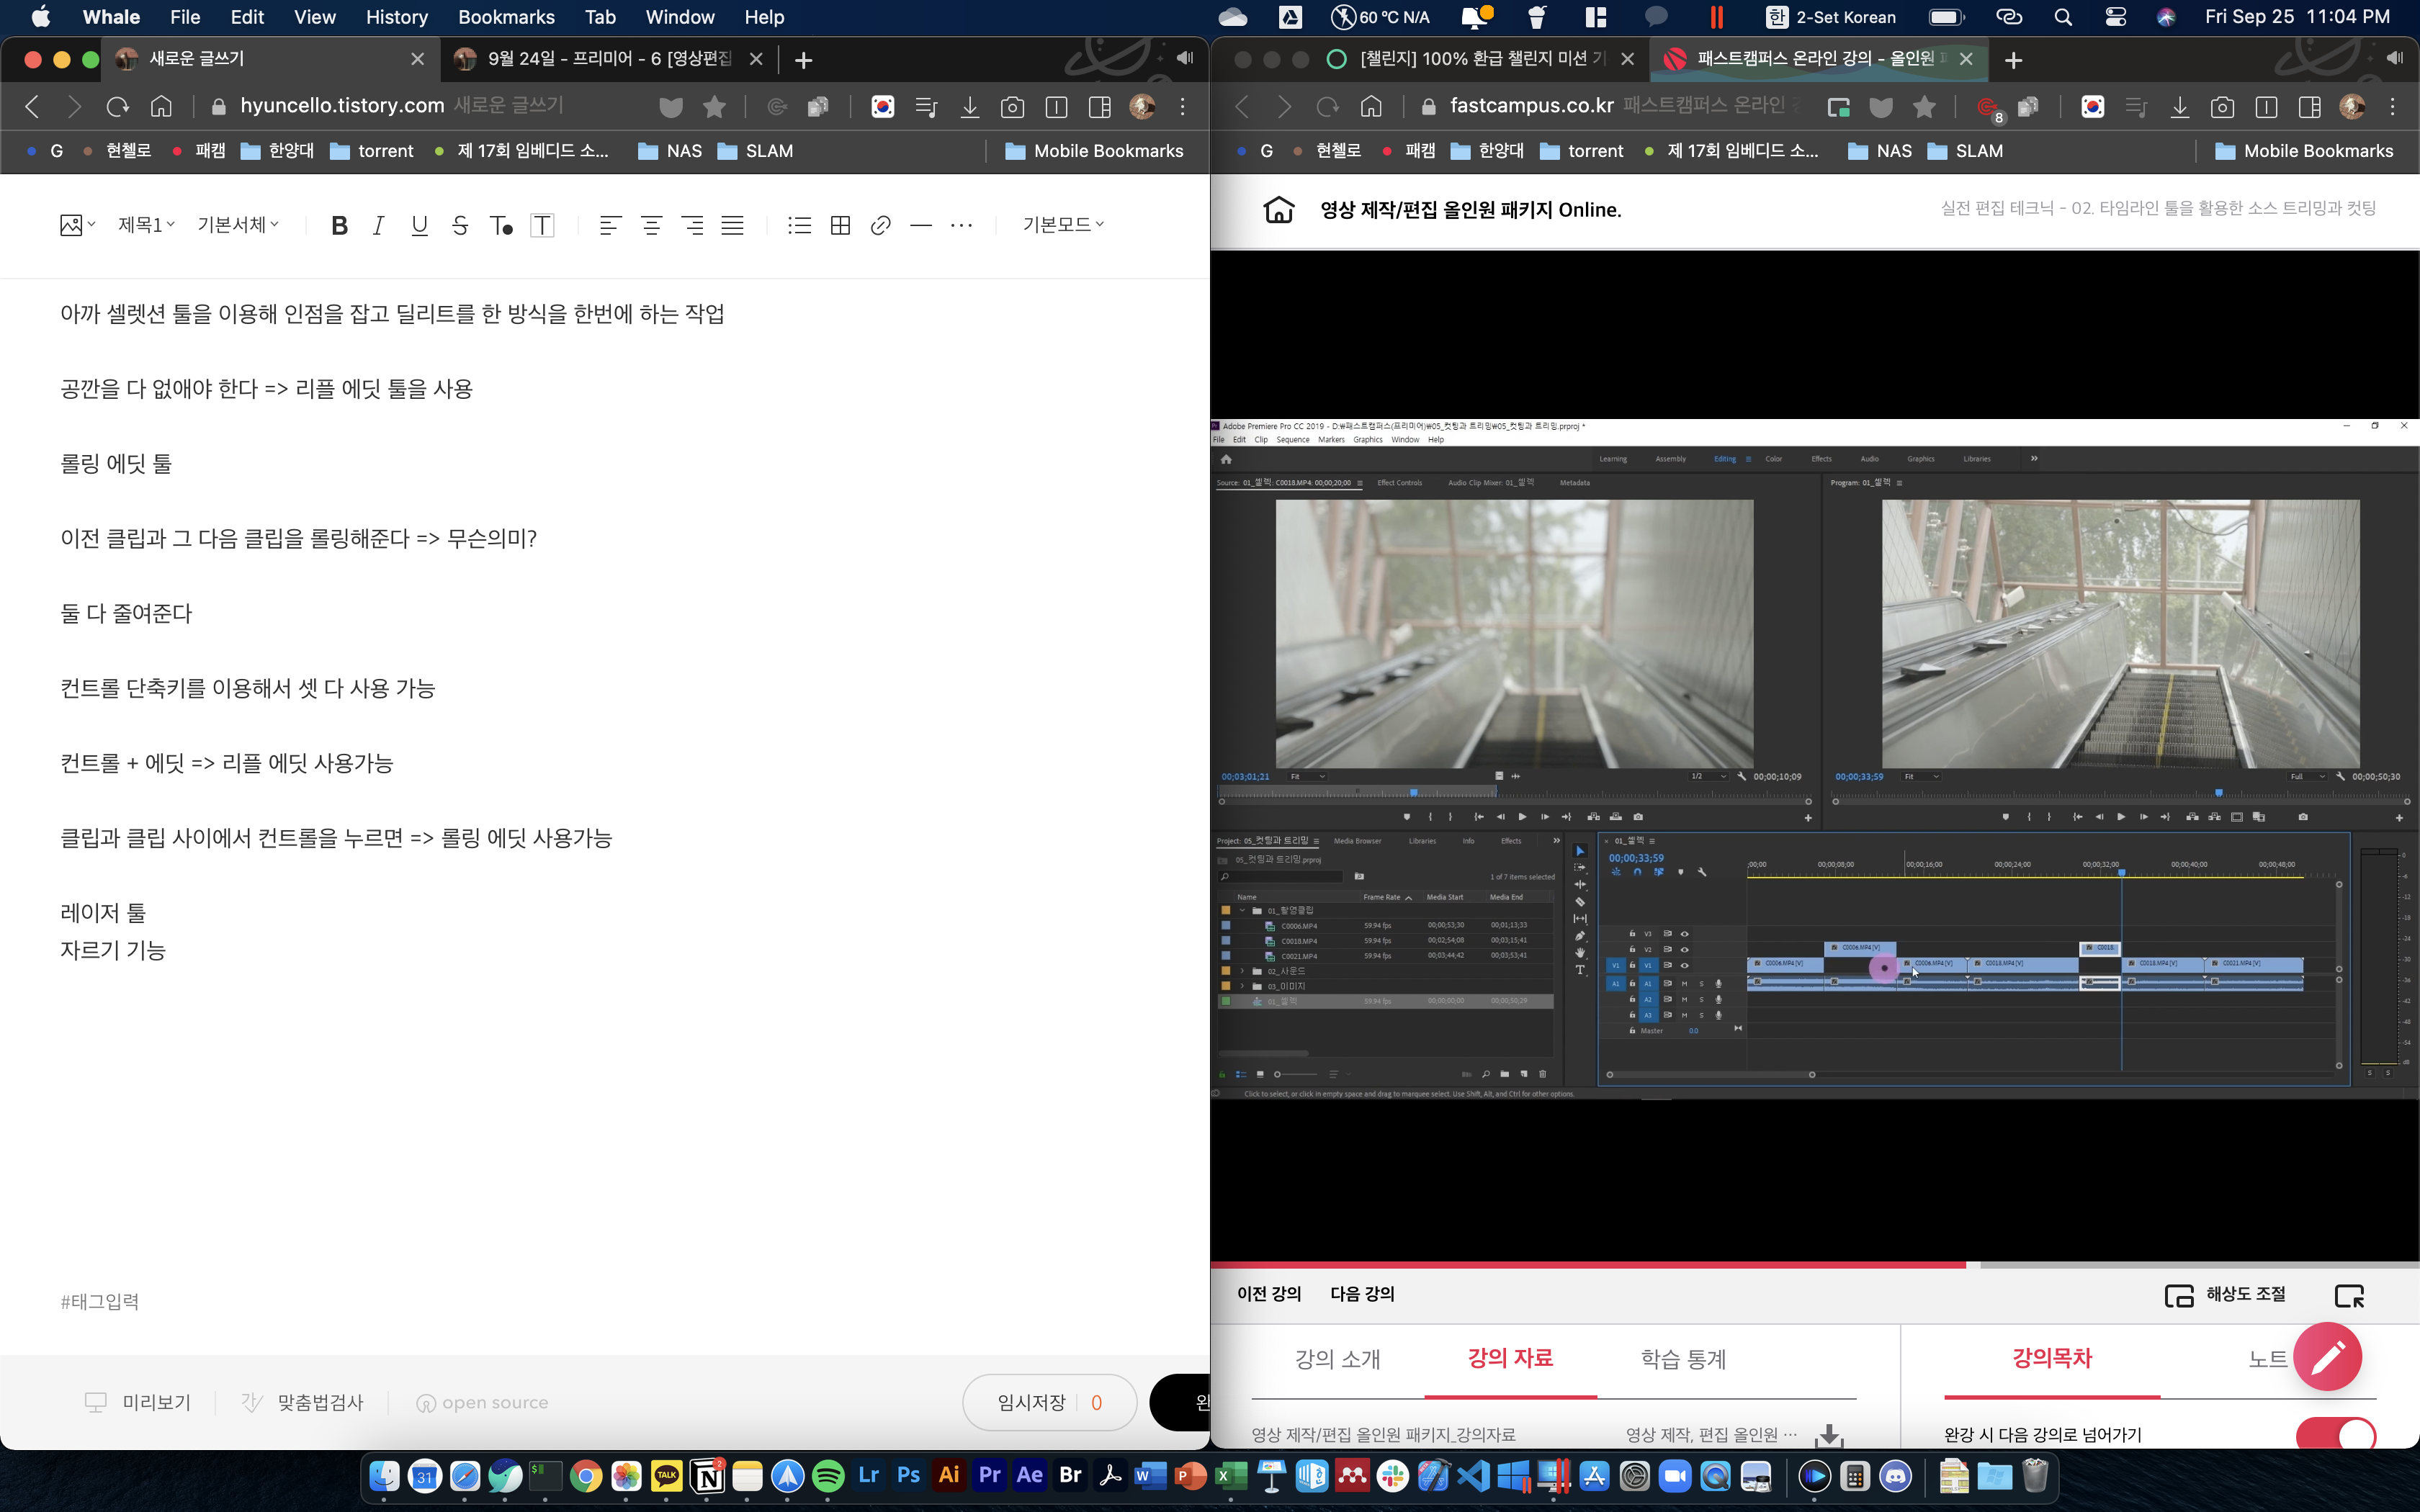Insert bulleted list in editor
This screenshot has width=2420, height=1512.
pyautogui.click(x=799, y=225)
